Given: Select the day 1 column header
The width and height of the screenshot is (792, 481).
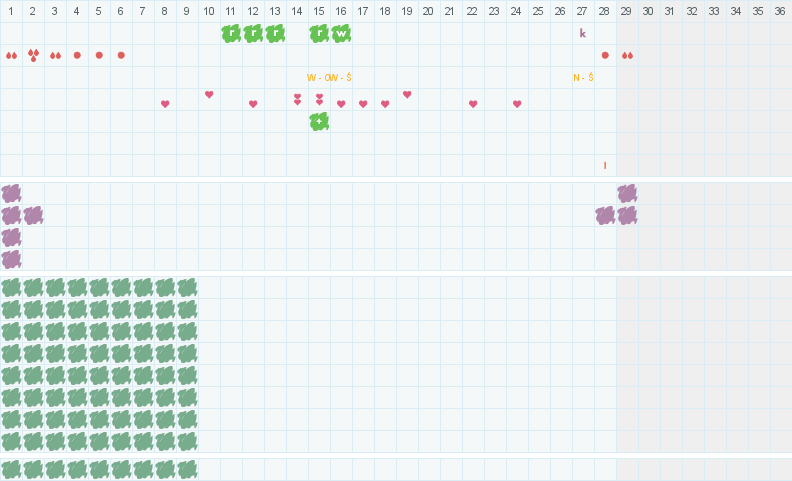Looking at the screenshot, I should [11, 11].
